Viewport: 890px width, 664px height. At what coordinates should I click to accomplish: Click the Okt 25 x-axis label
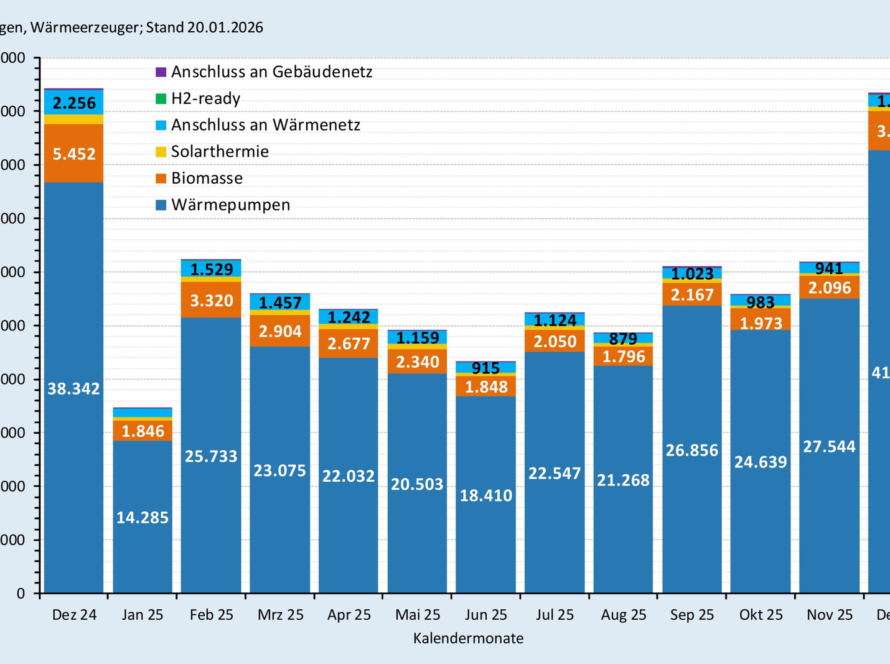pos(760,615)
